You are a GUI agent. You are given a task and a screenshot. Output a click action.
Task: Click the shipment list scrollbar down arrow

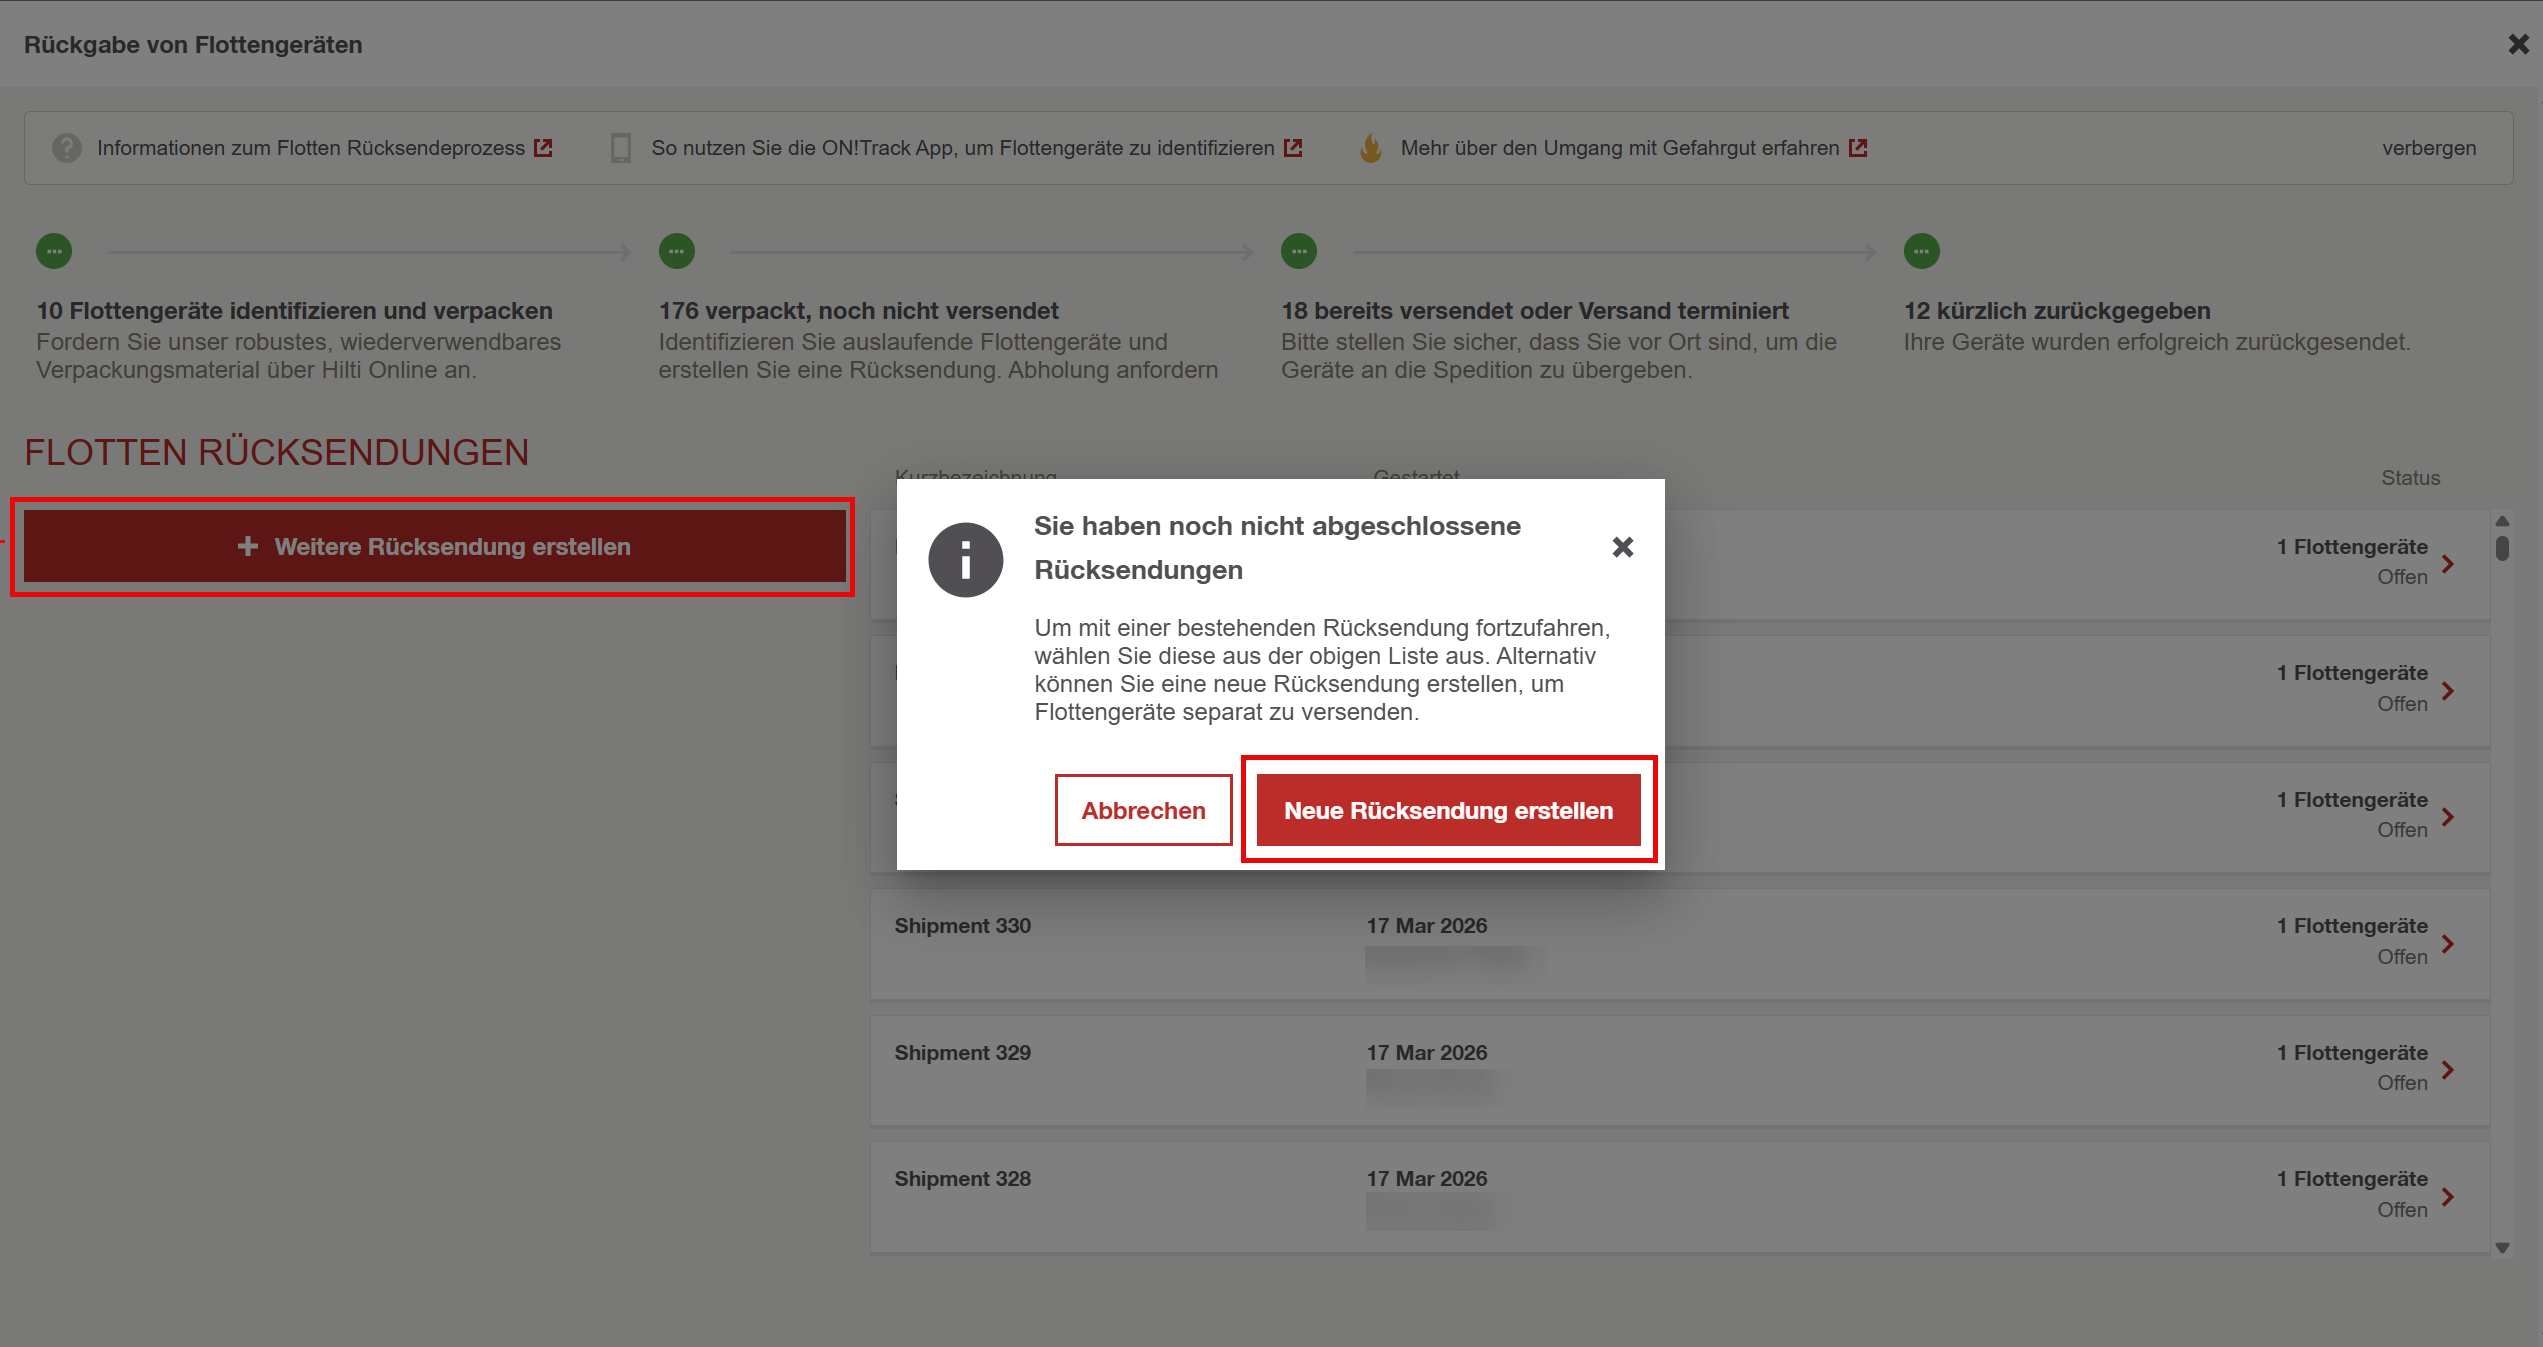click(2502, 1247)
